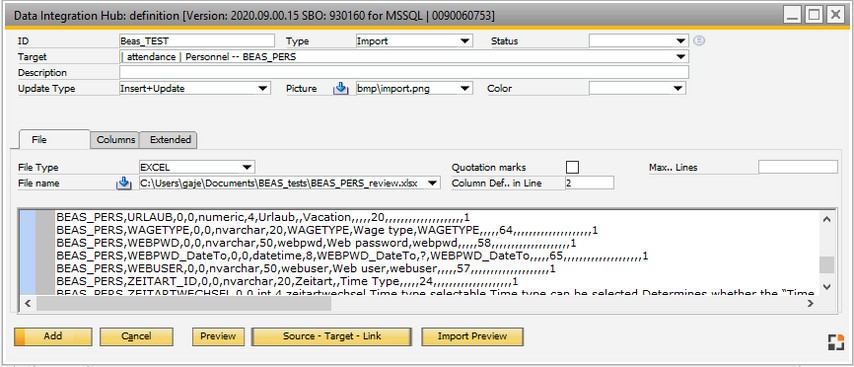Switch to the File tab
This screenshot has width=854, height=367.
point(54,139)
